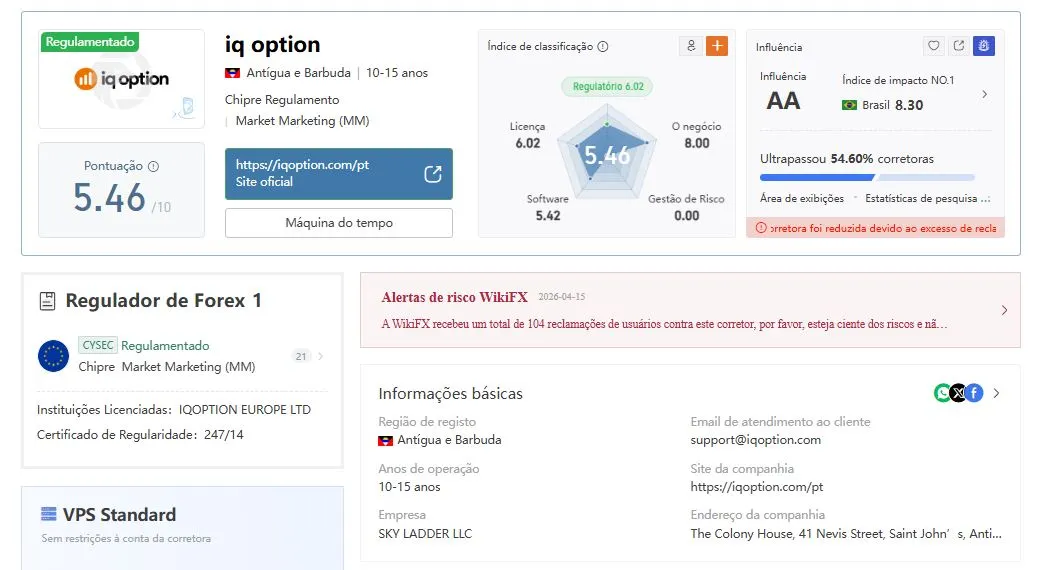Click the certificate icon in logo card
Viewport: 1047px width, 570px height.
point(186,107)
